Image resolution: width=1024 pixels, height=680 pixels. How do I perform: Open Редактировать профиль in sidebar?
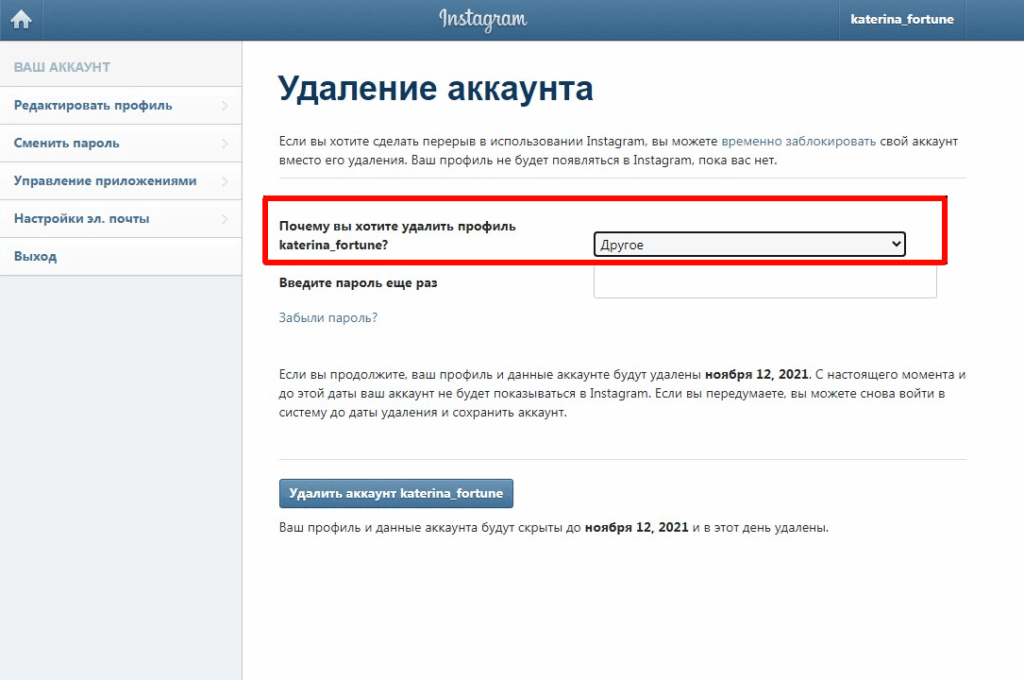[121, 106]
